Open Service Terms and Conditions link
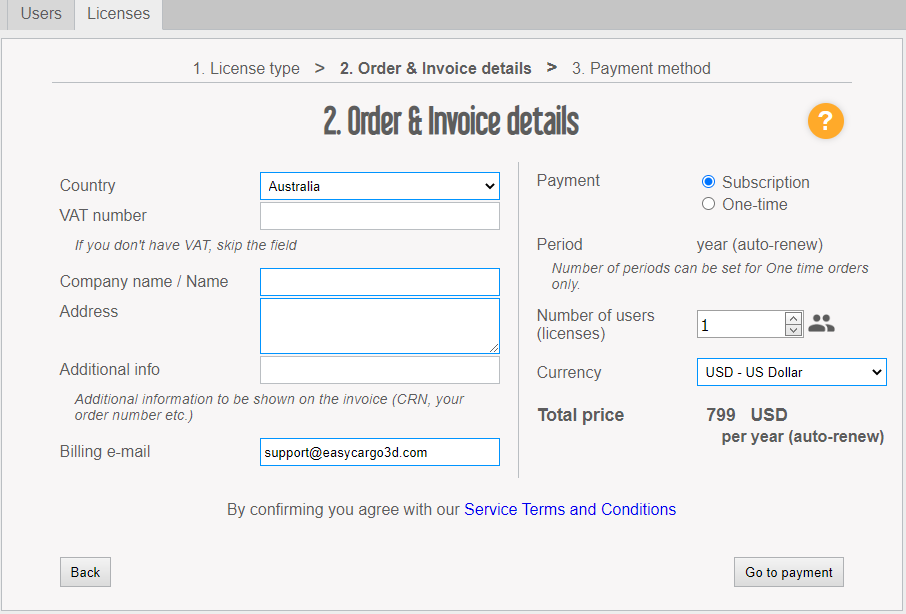The width and height of the screenshot is (906, 614). click(x=570, y=509)
